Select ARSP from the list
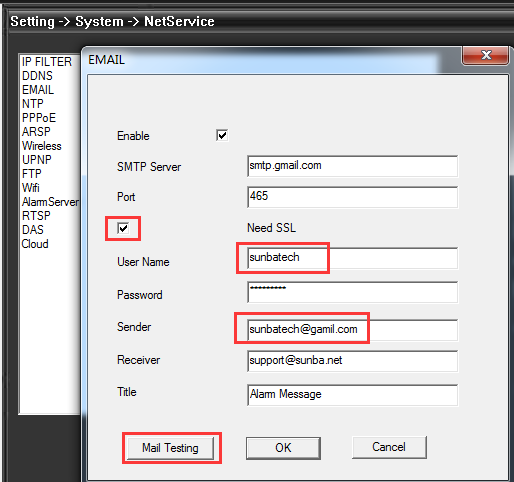 point(36,132)
